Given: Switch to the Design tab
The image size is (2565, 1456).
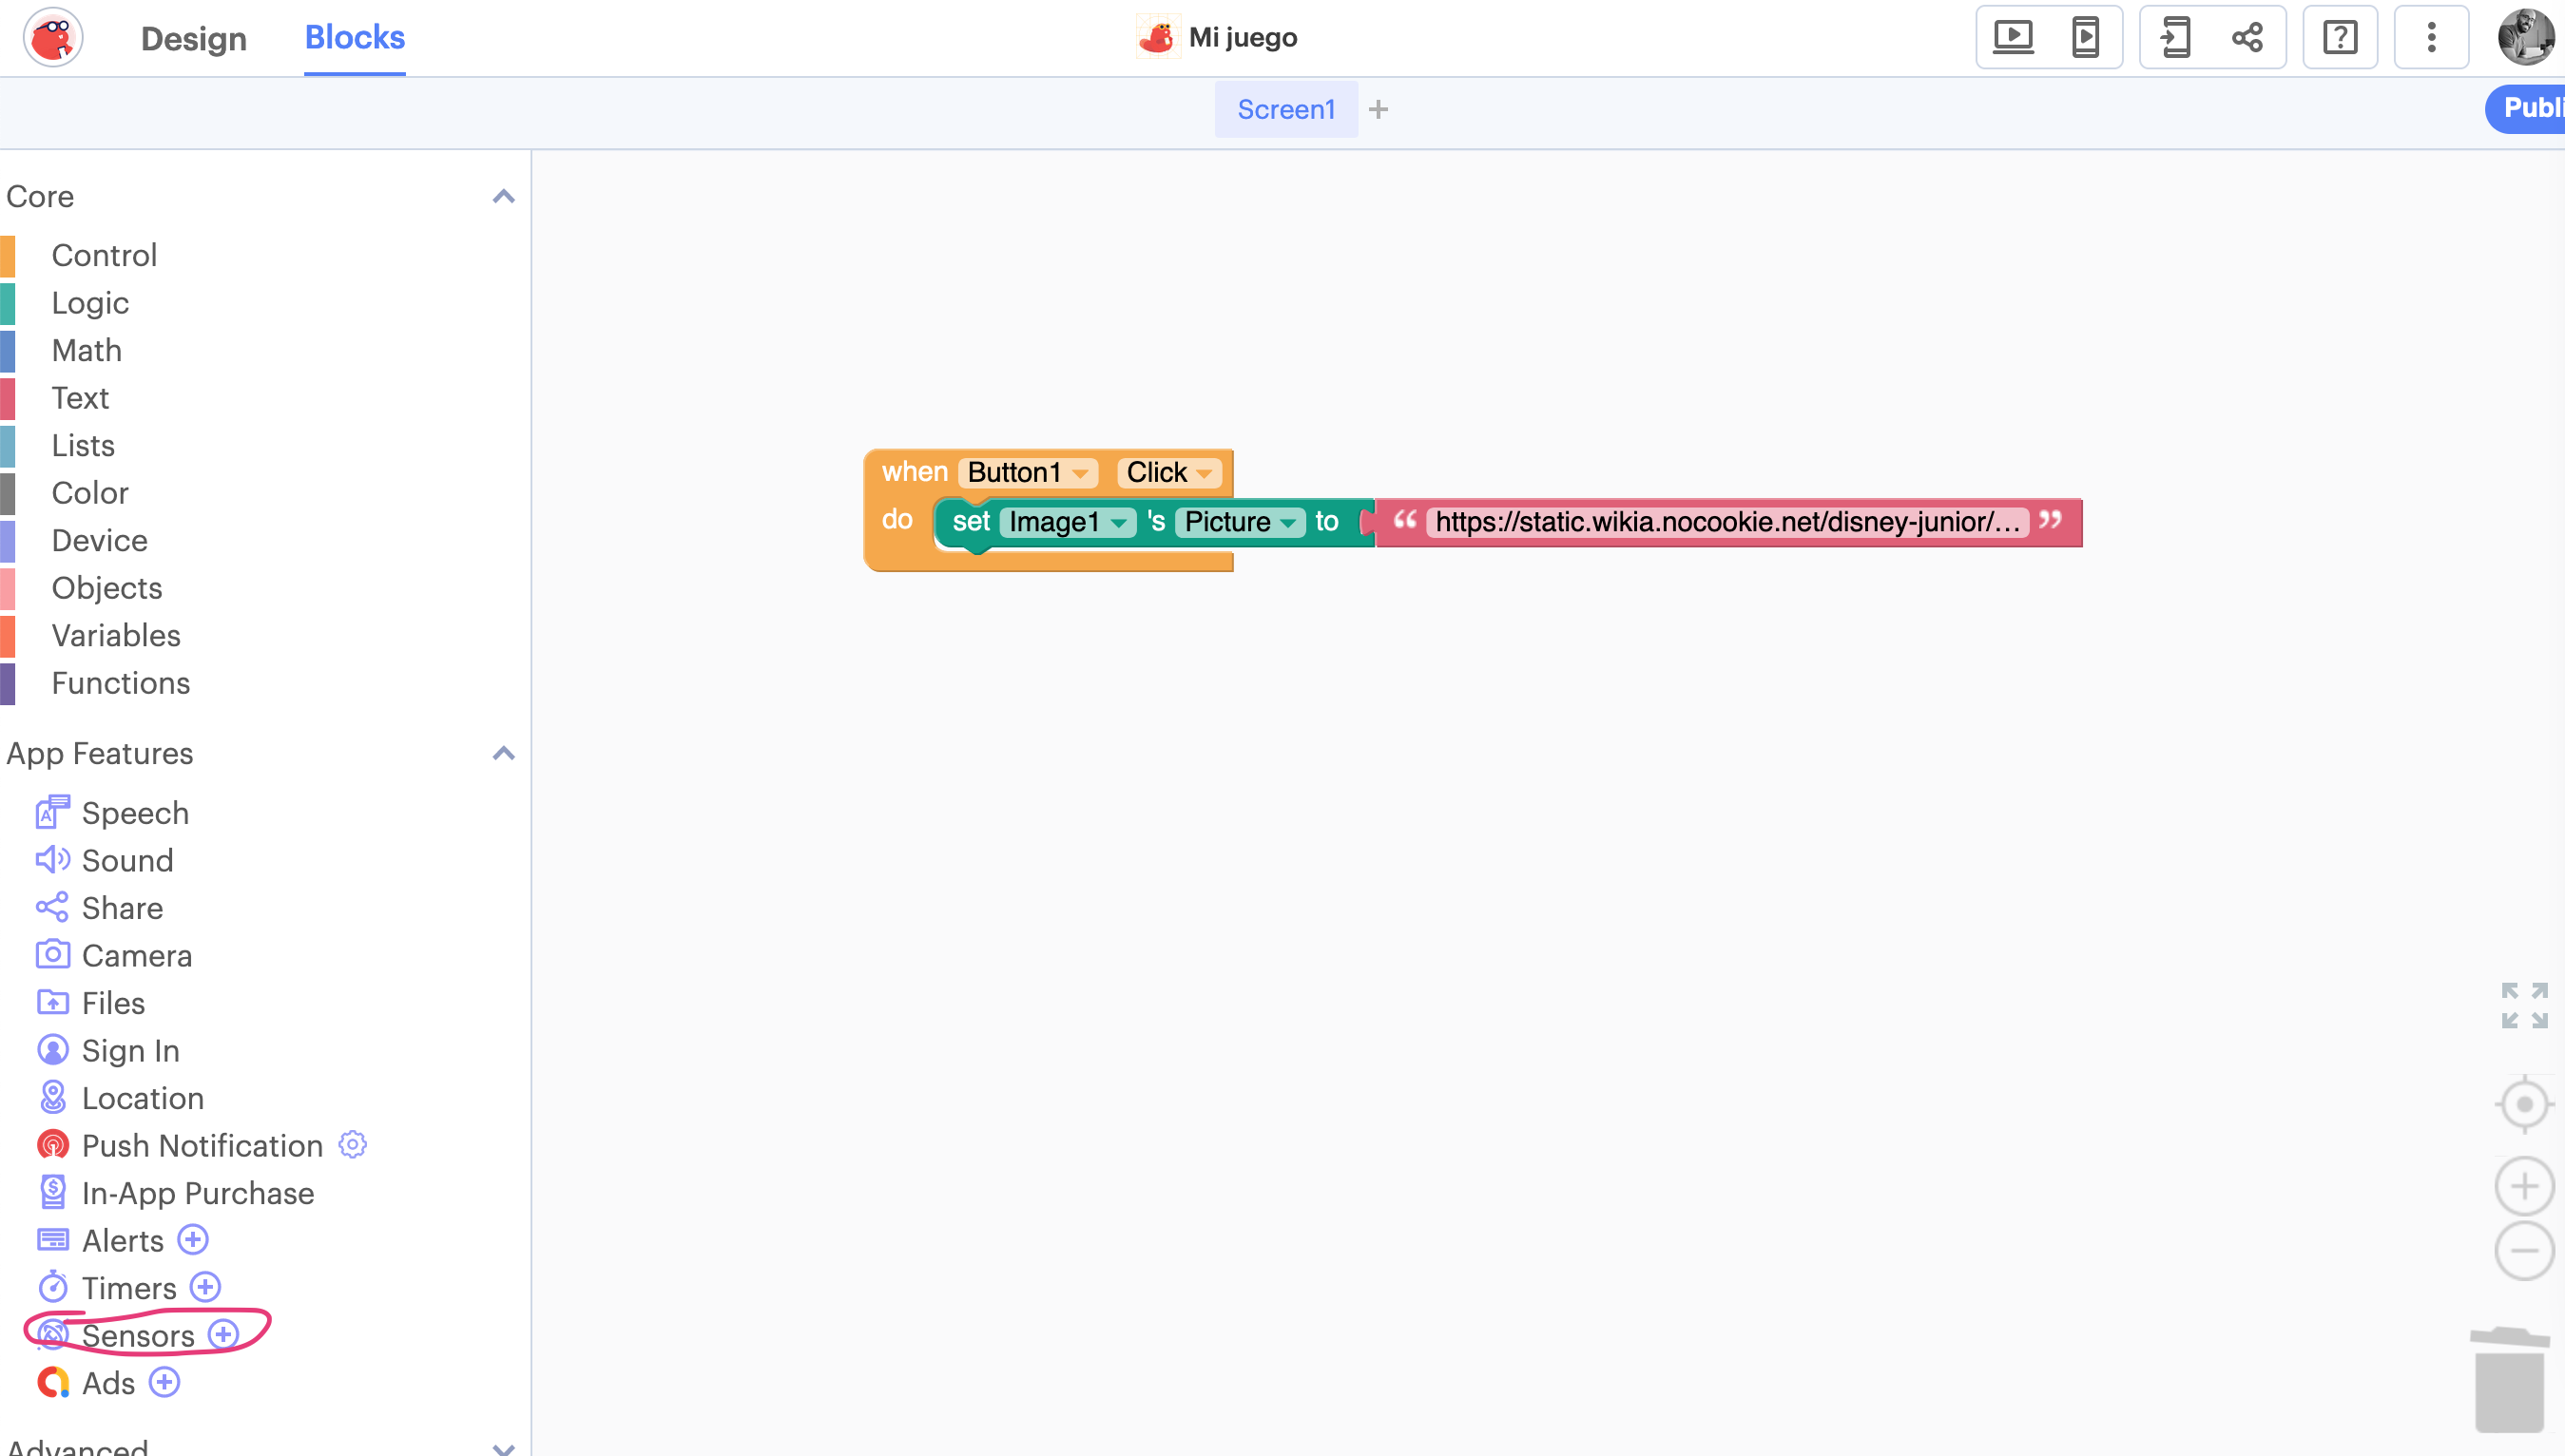Looking at the screenshot, I should pyautogui.click(x=193, y=38).
